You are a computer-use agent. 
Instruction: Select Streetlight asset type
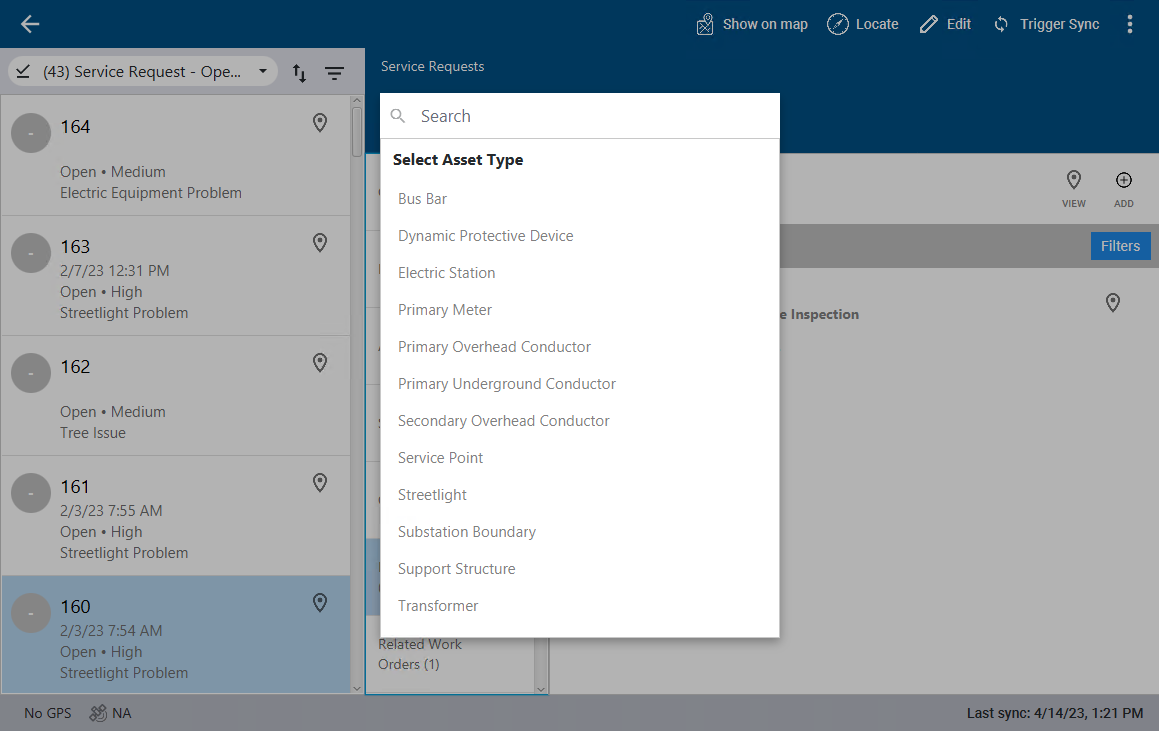[x=432, y=495]
